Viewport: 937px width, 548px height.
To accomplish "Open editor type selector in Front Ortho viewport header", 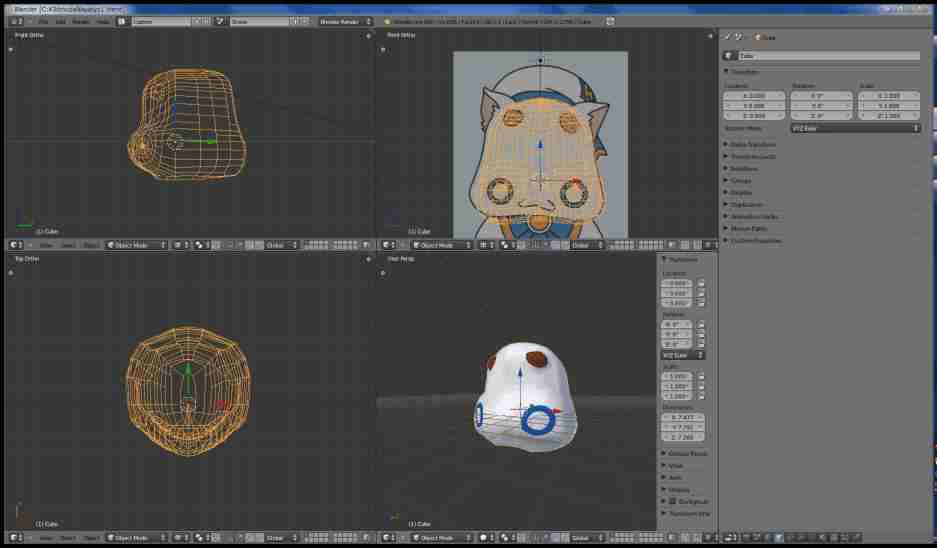I will 389,245.
